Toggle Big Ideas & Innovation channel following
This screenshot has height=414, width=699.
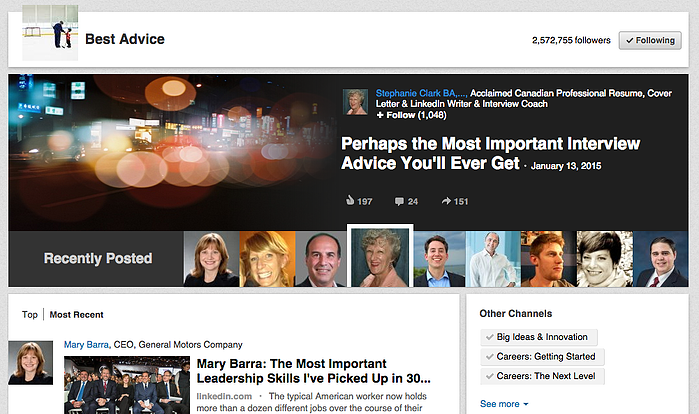coord(539,337)
